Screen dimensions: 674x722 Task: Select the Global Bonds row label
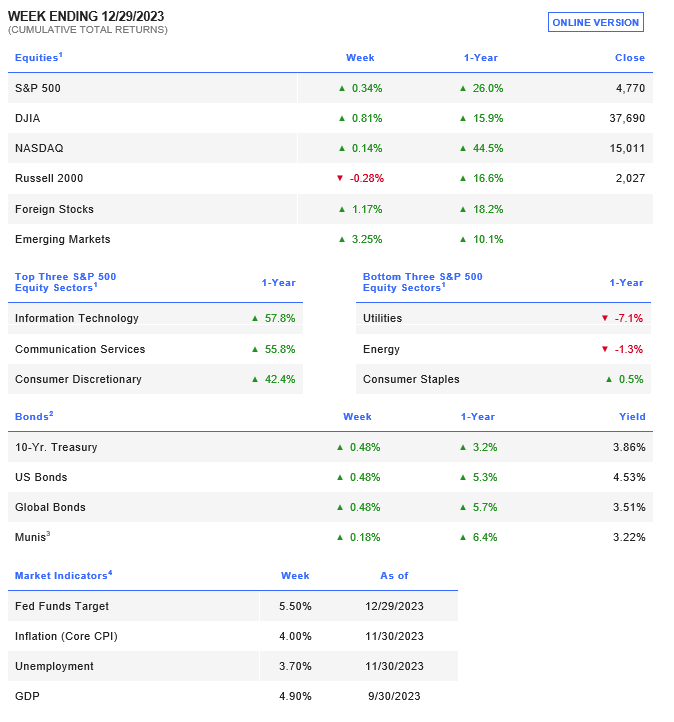(x=50, y=507)
